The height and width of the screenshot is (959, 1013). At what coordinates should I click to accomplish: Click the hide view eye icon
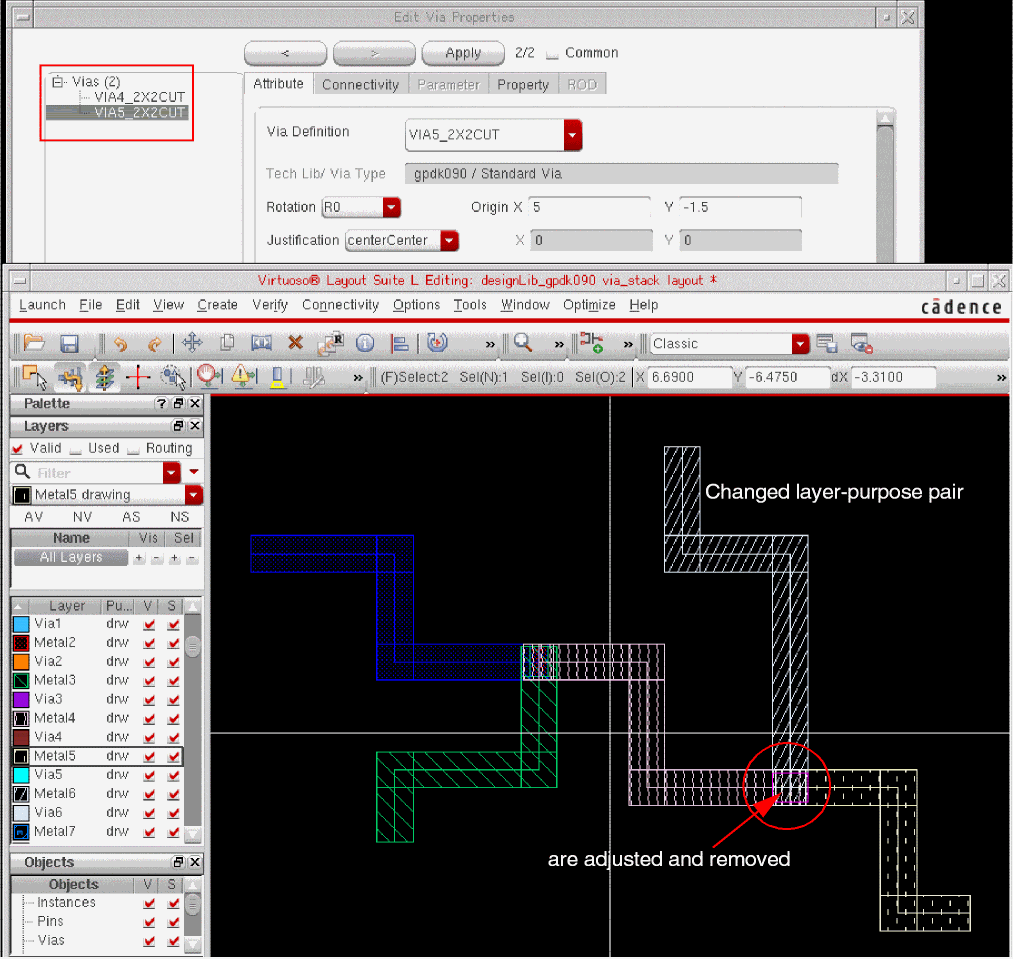(862, 343)
